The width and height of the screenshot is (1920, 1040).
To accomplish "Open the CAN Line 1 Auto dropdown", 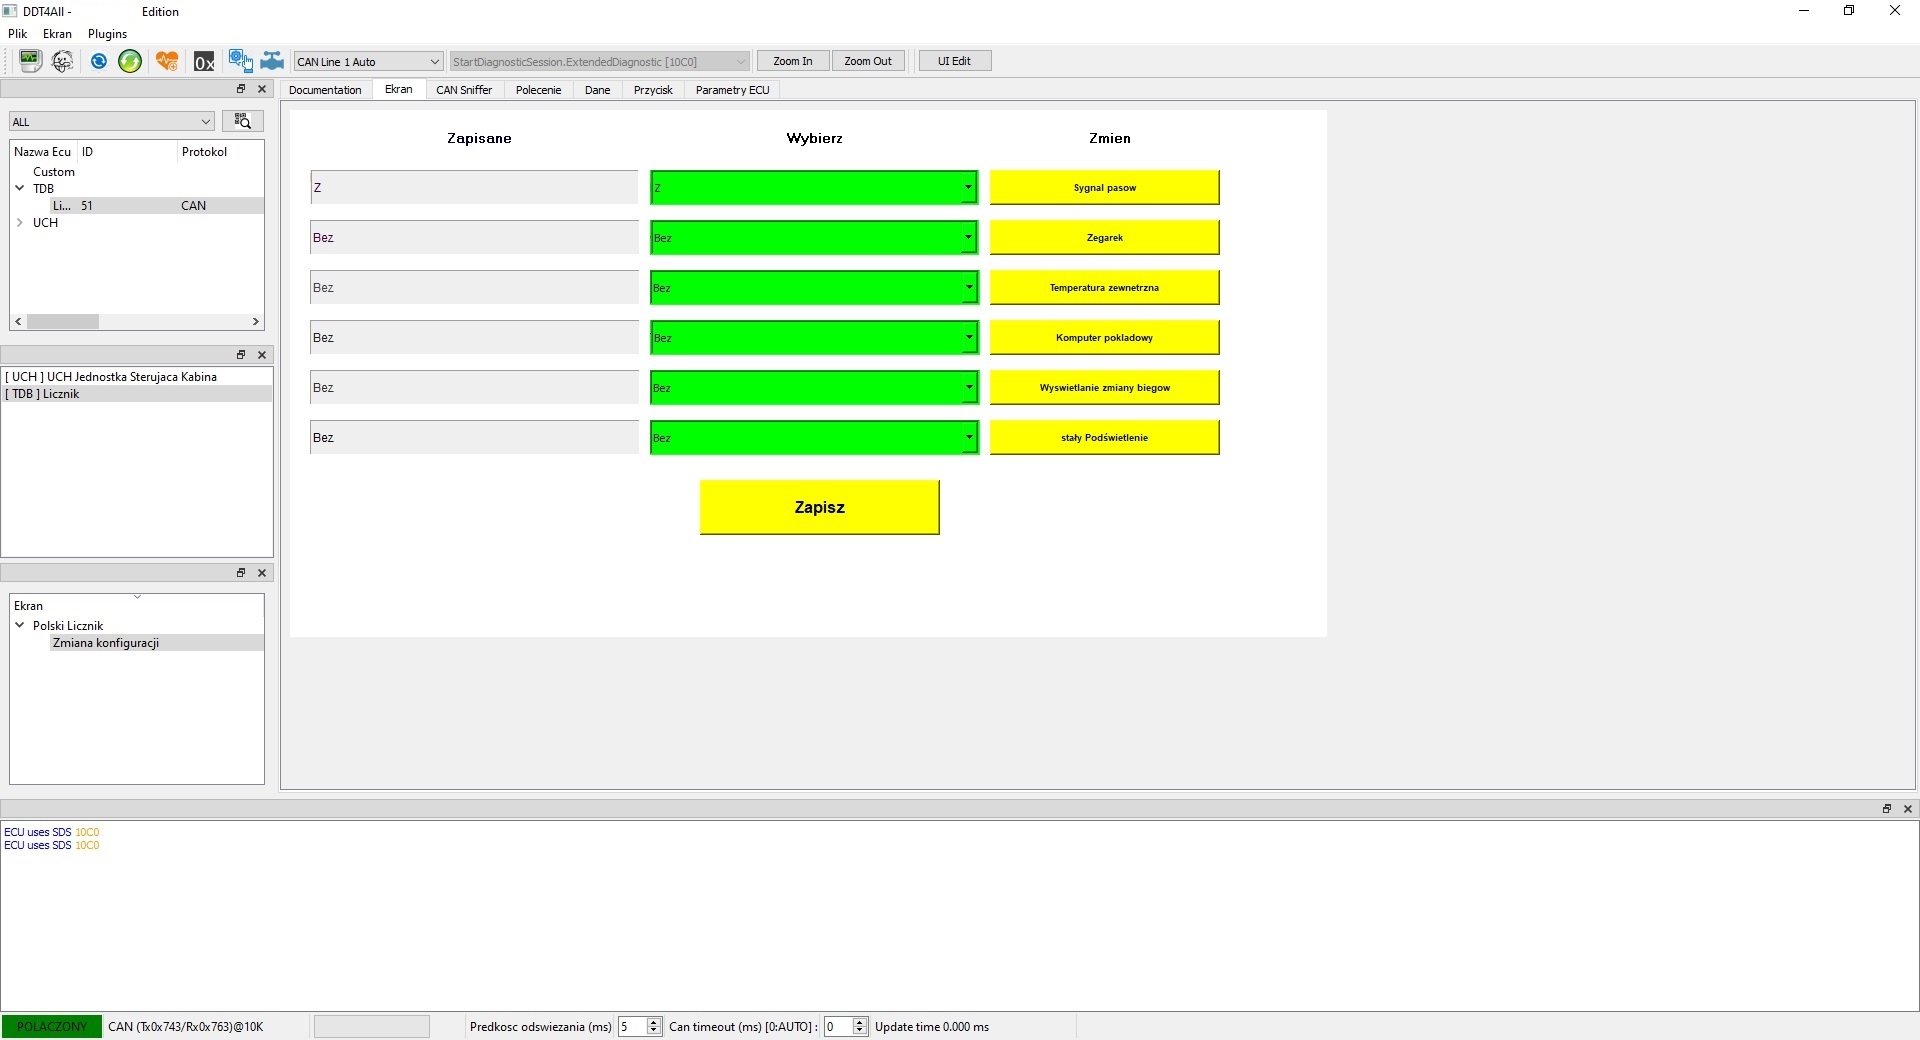I will [368, 62].
